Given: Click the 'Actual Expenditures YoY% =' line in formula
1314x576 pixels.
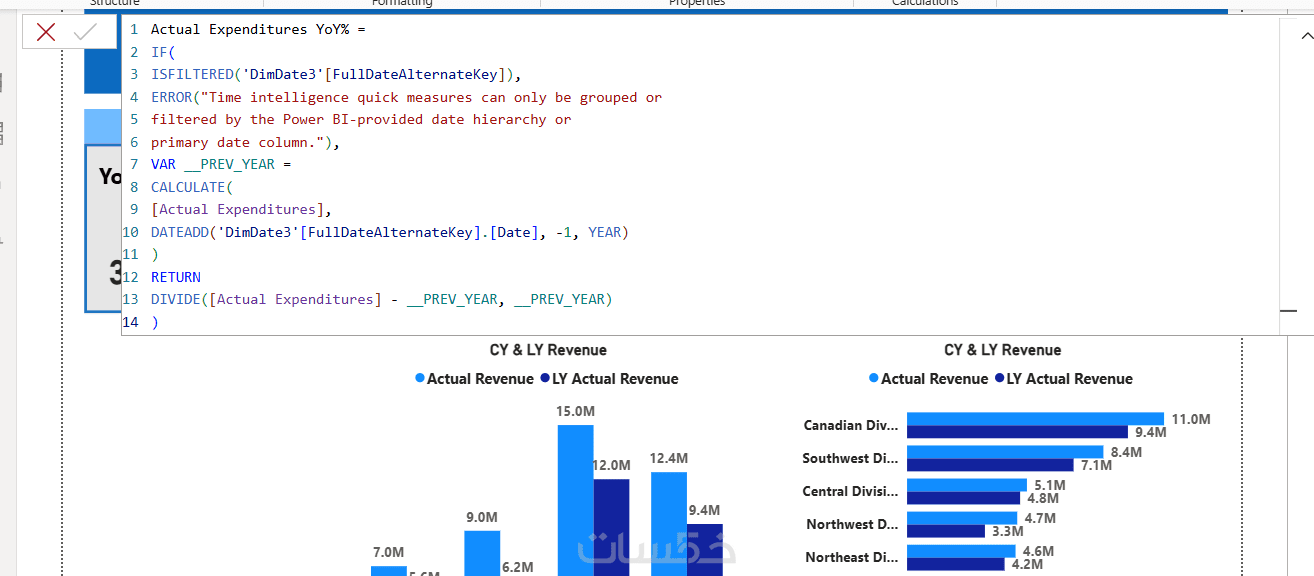Looking at the screenshot, I should click(258, 30).
